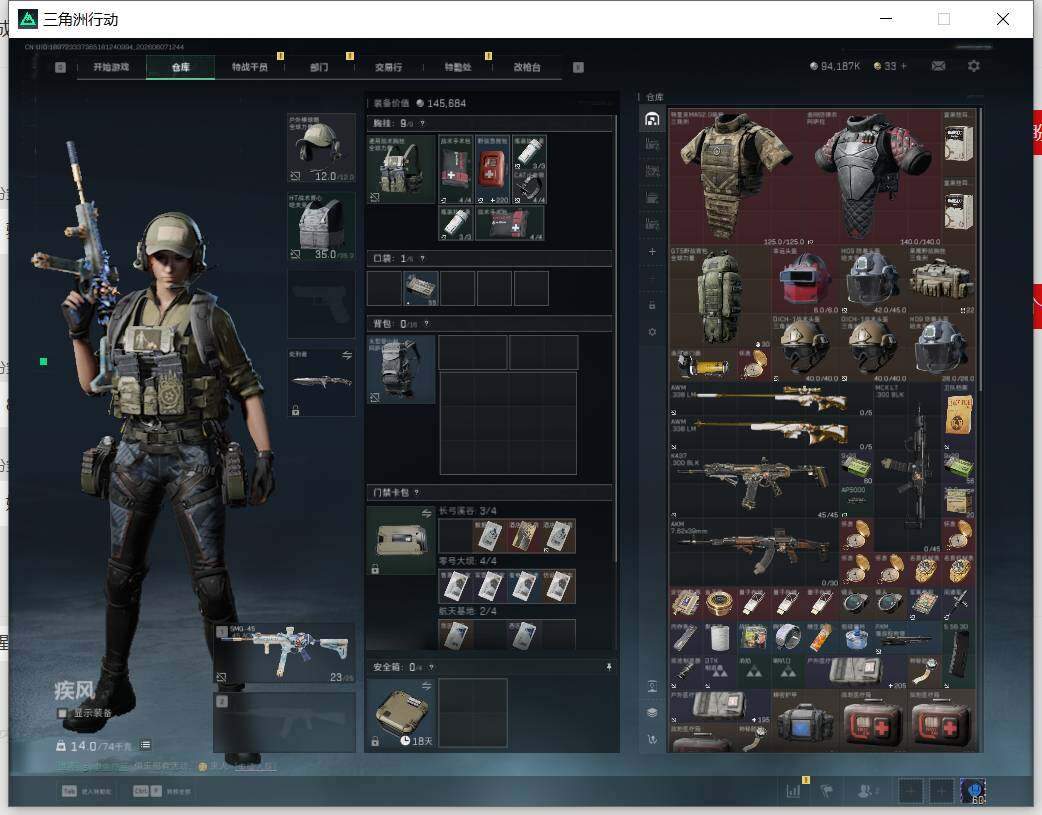The width and height of the screenshot is (1042, 815).
Task: Click the equipment panel scrollbar
Action: pos(617,339)
